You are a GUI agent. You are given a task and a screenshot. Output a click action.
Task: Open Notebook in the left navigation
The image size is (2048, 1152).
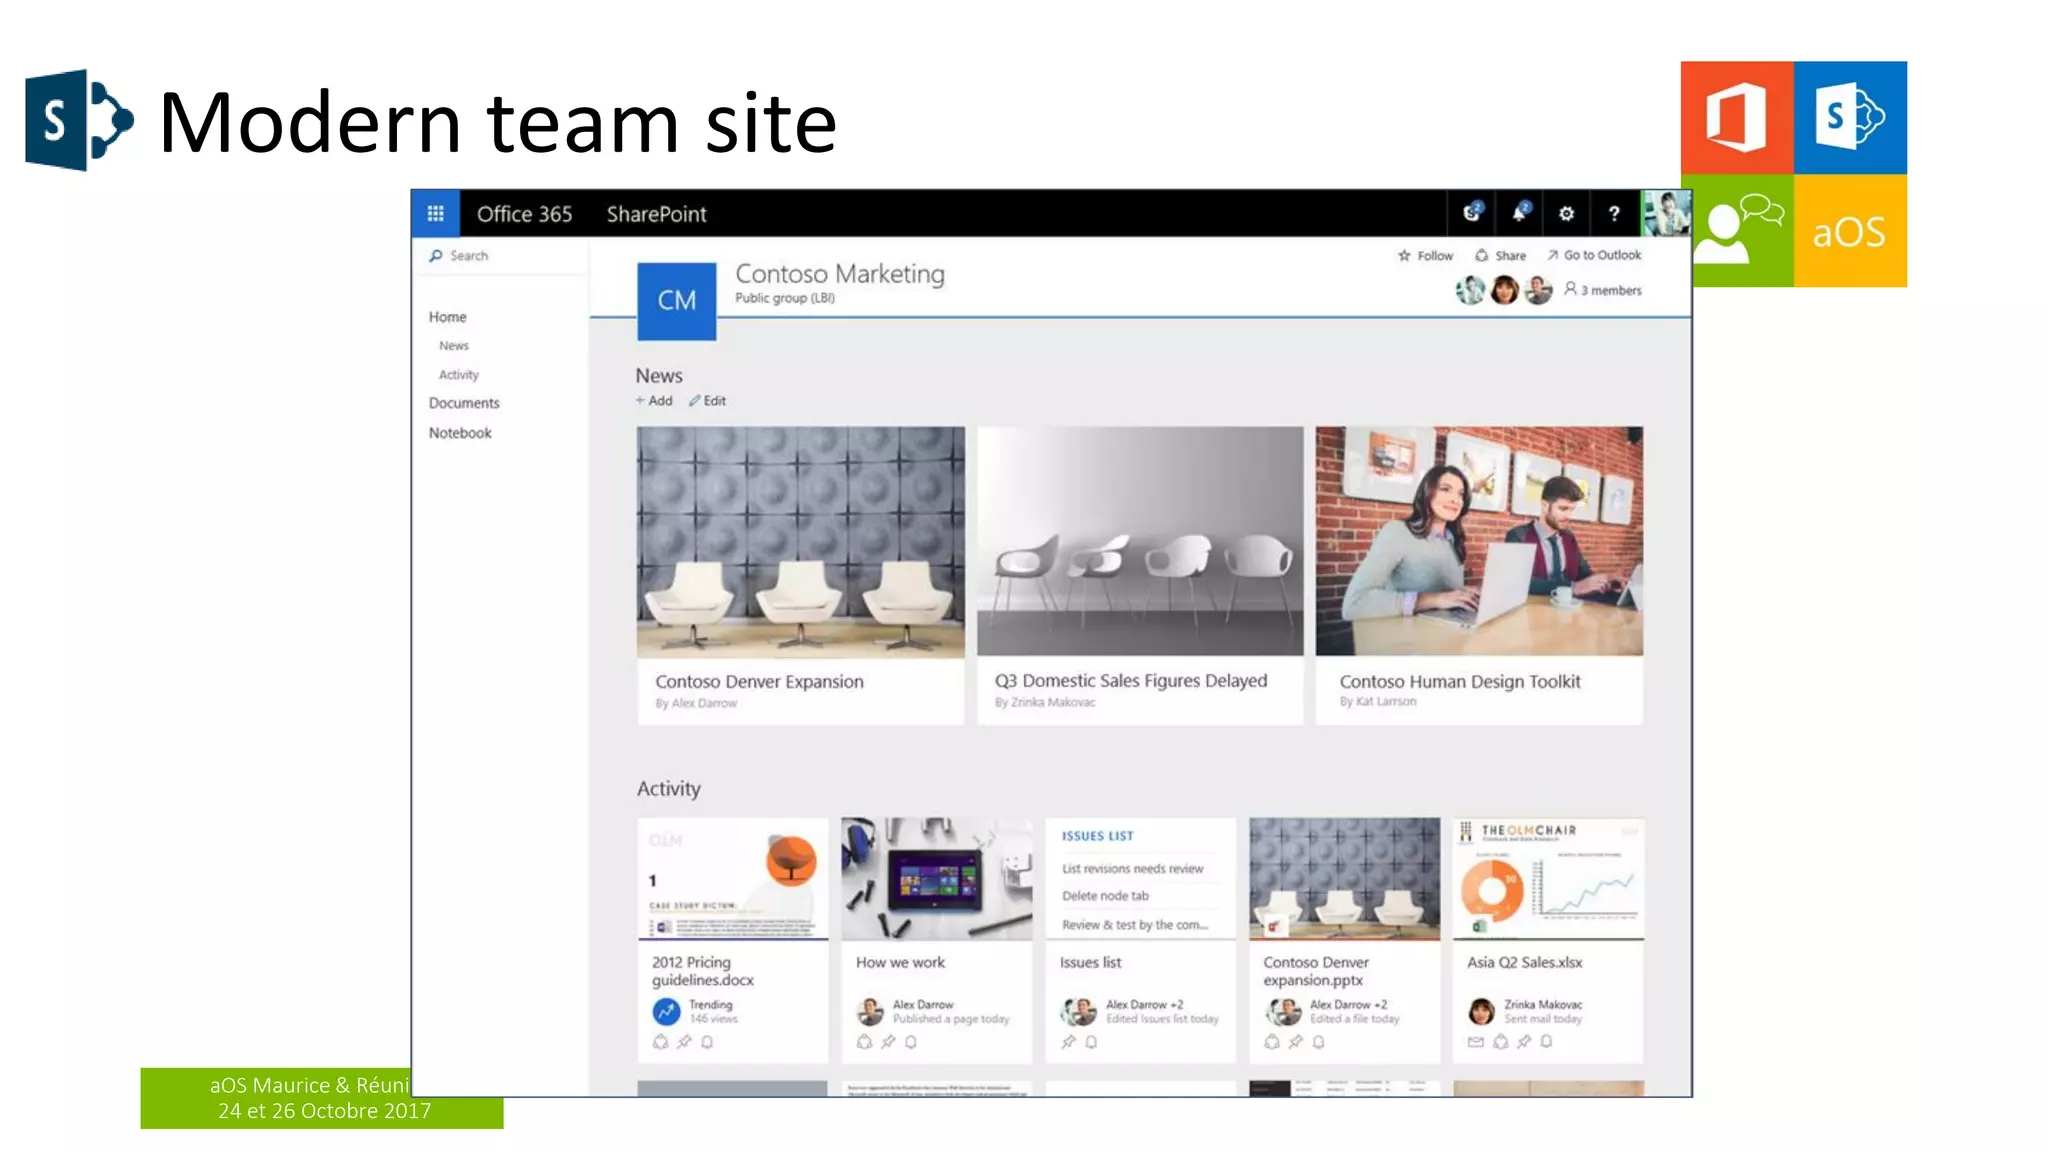[460, 433]
